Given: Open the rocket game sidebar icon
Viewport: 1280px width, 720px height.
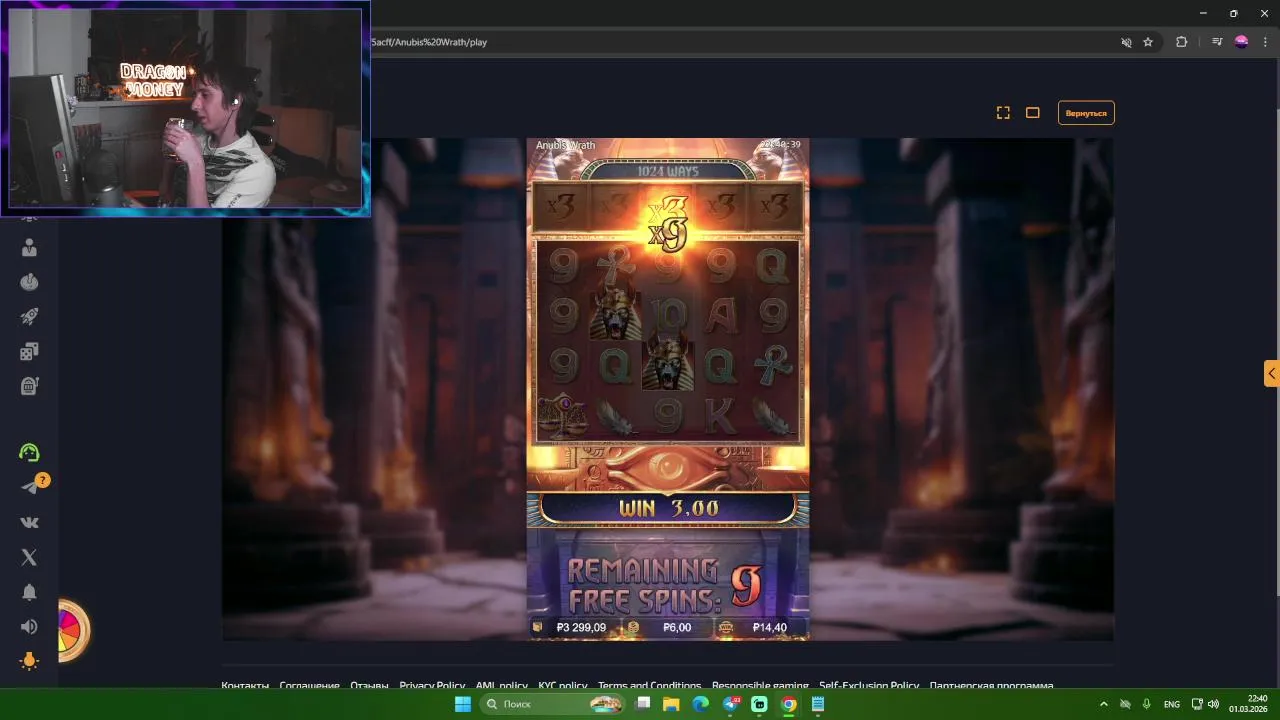Looking at the screenshot, I should [29, 316].
